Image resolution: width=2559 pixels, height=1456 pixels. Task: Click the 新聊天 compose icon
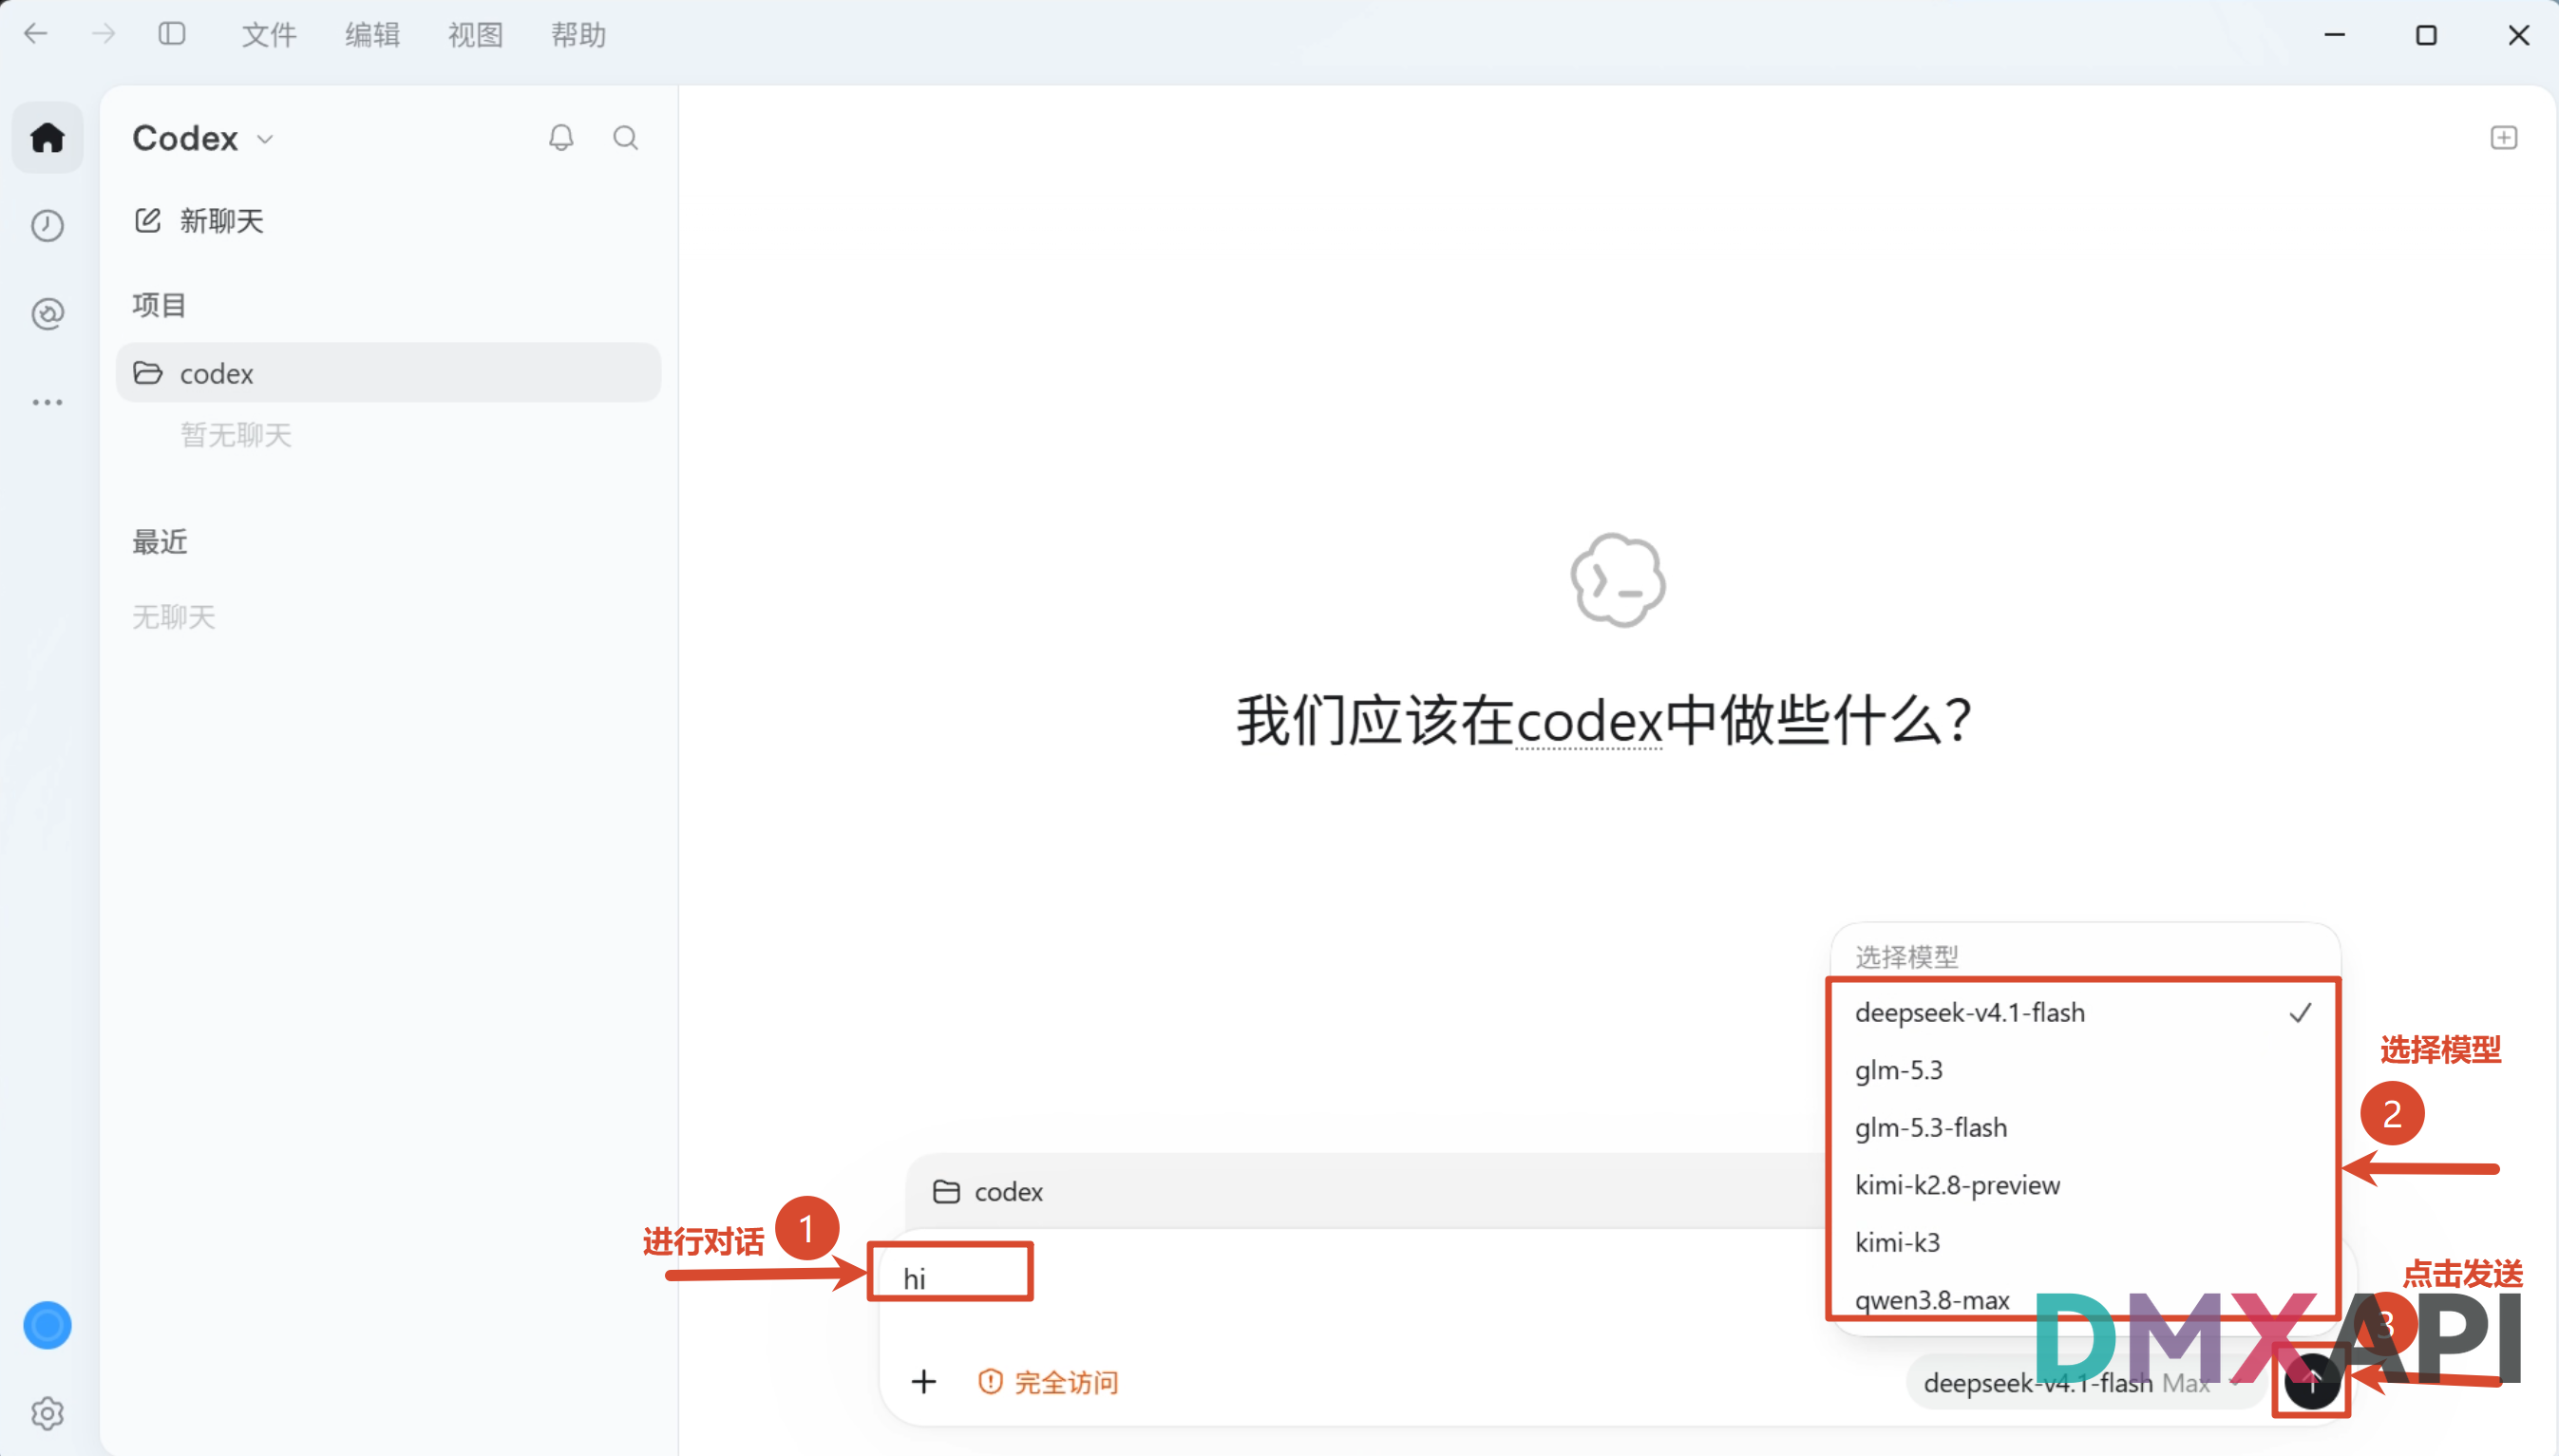(147, 220)
